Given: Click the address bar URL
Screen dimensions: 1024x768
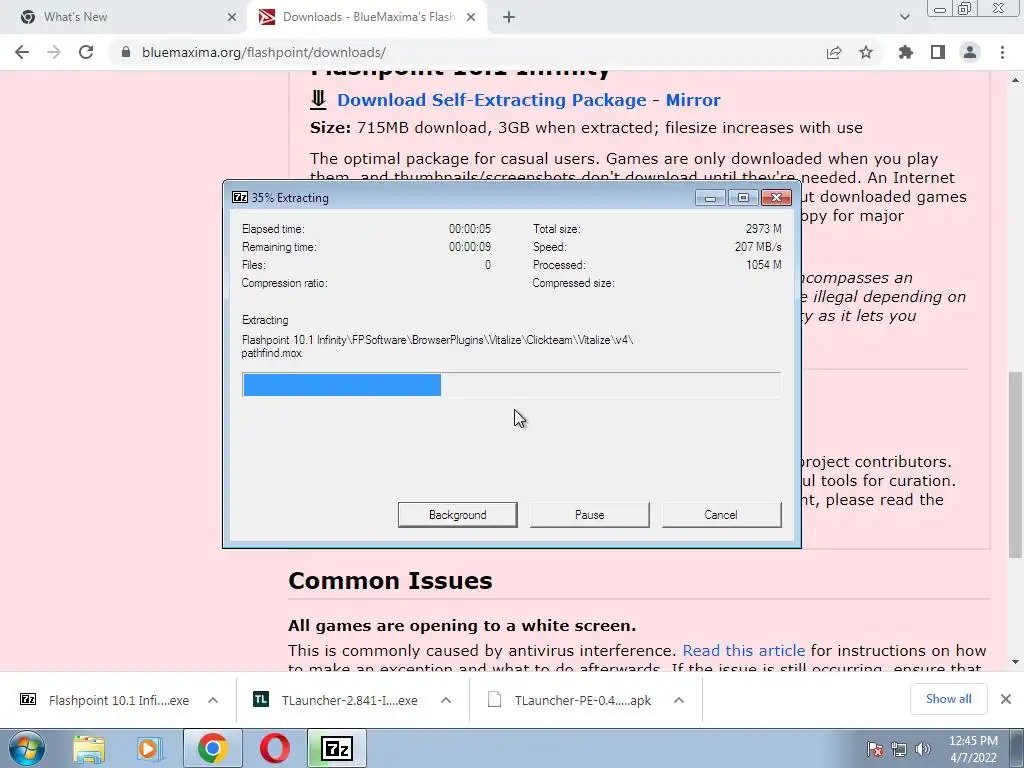Looking at the screenshot, I should 264,52.
